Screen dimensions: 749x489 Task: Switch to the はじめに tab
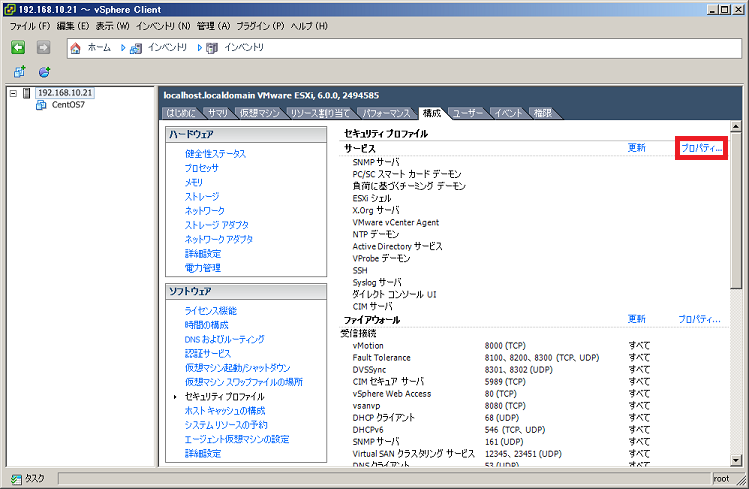click(x=181, y=113)
